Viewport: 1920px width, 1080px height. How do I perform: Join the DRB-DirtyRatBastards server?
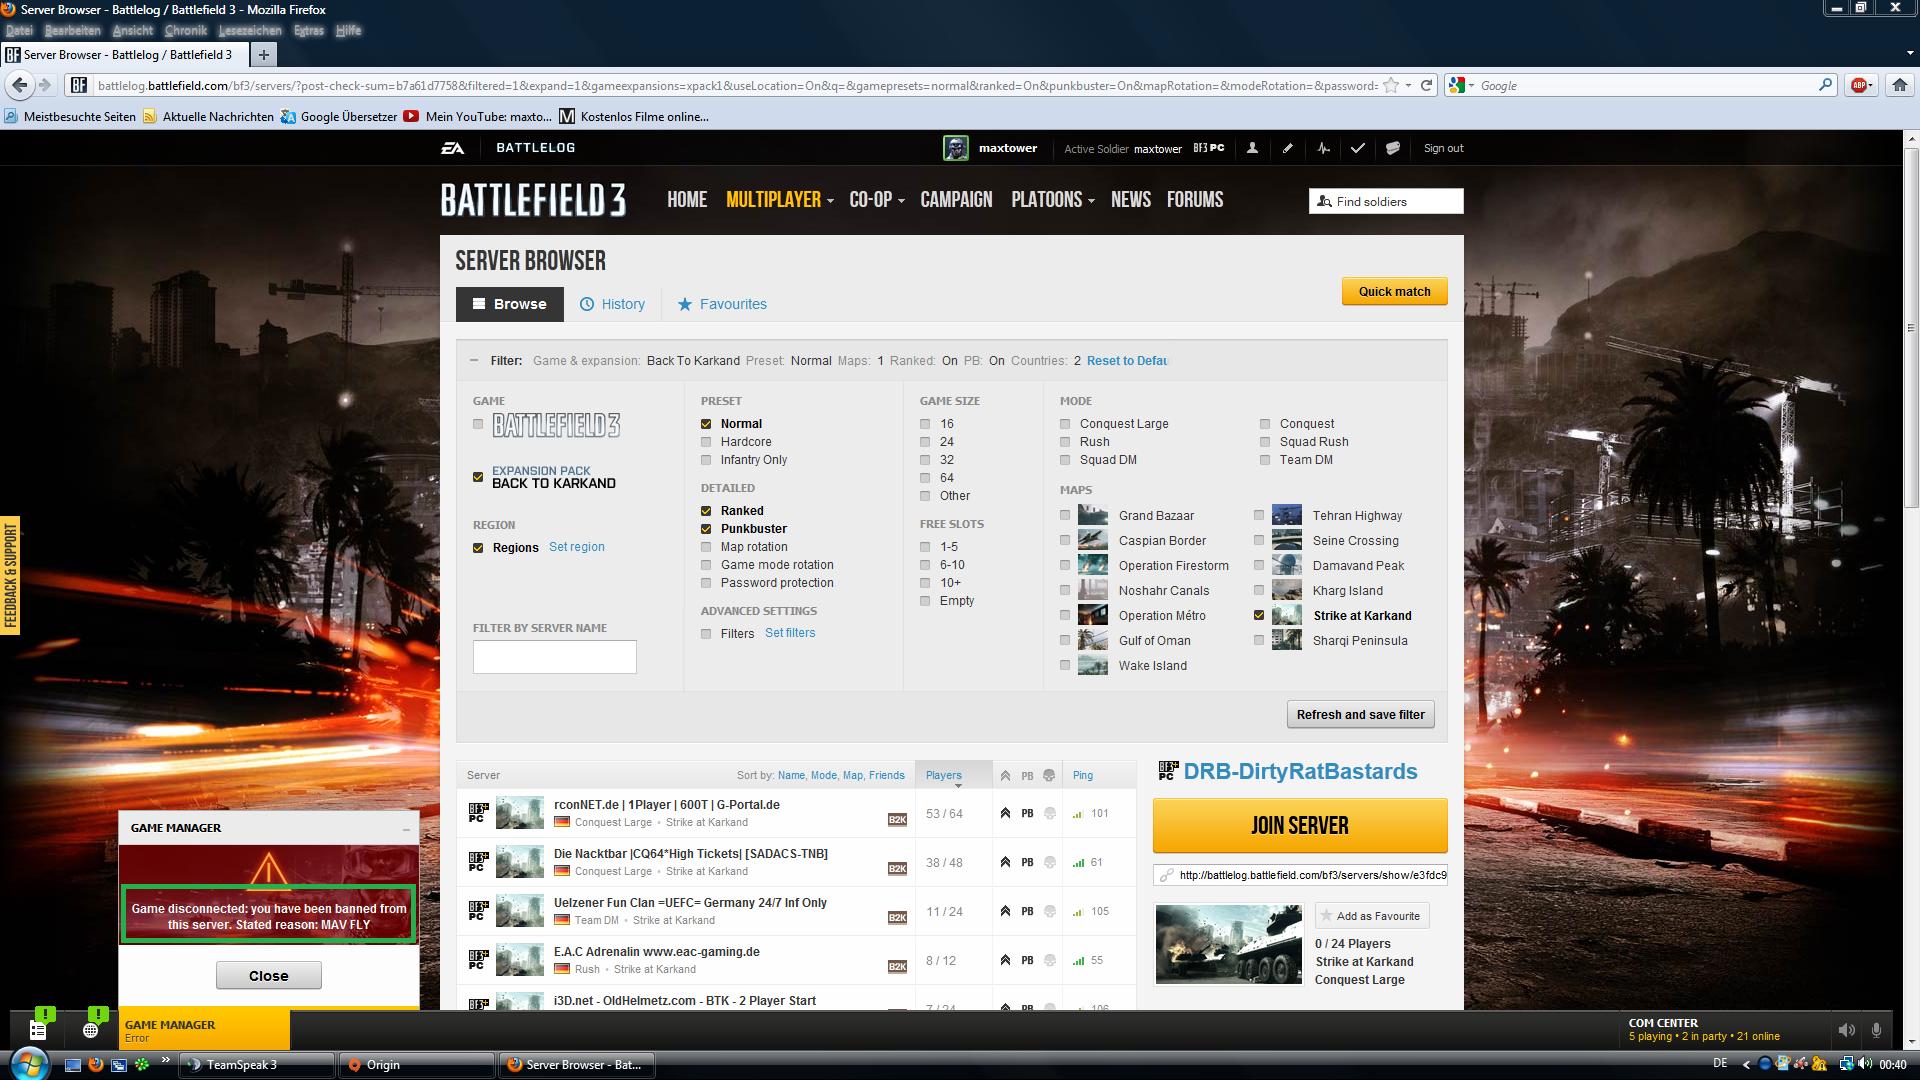1299,826
